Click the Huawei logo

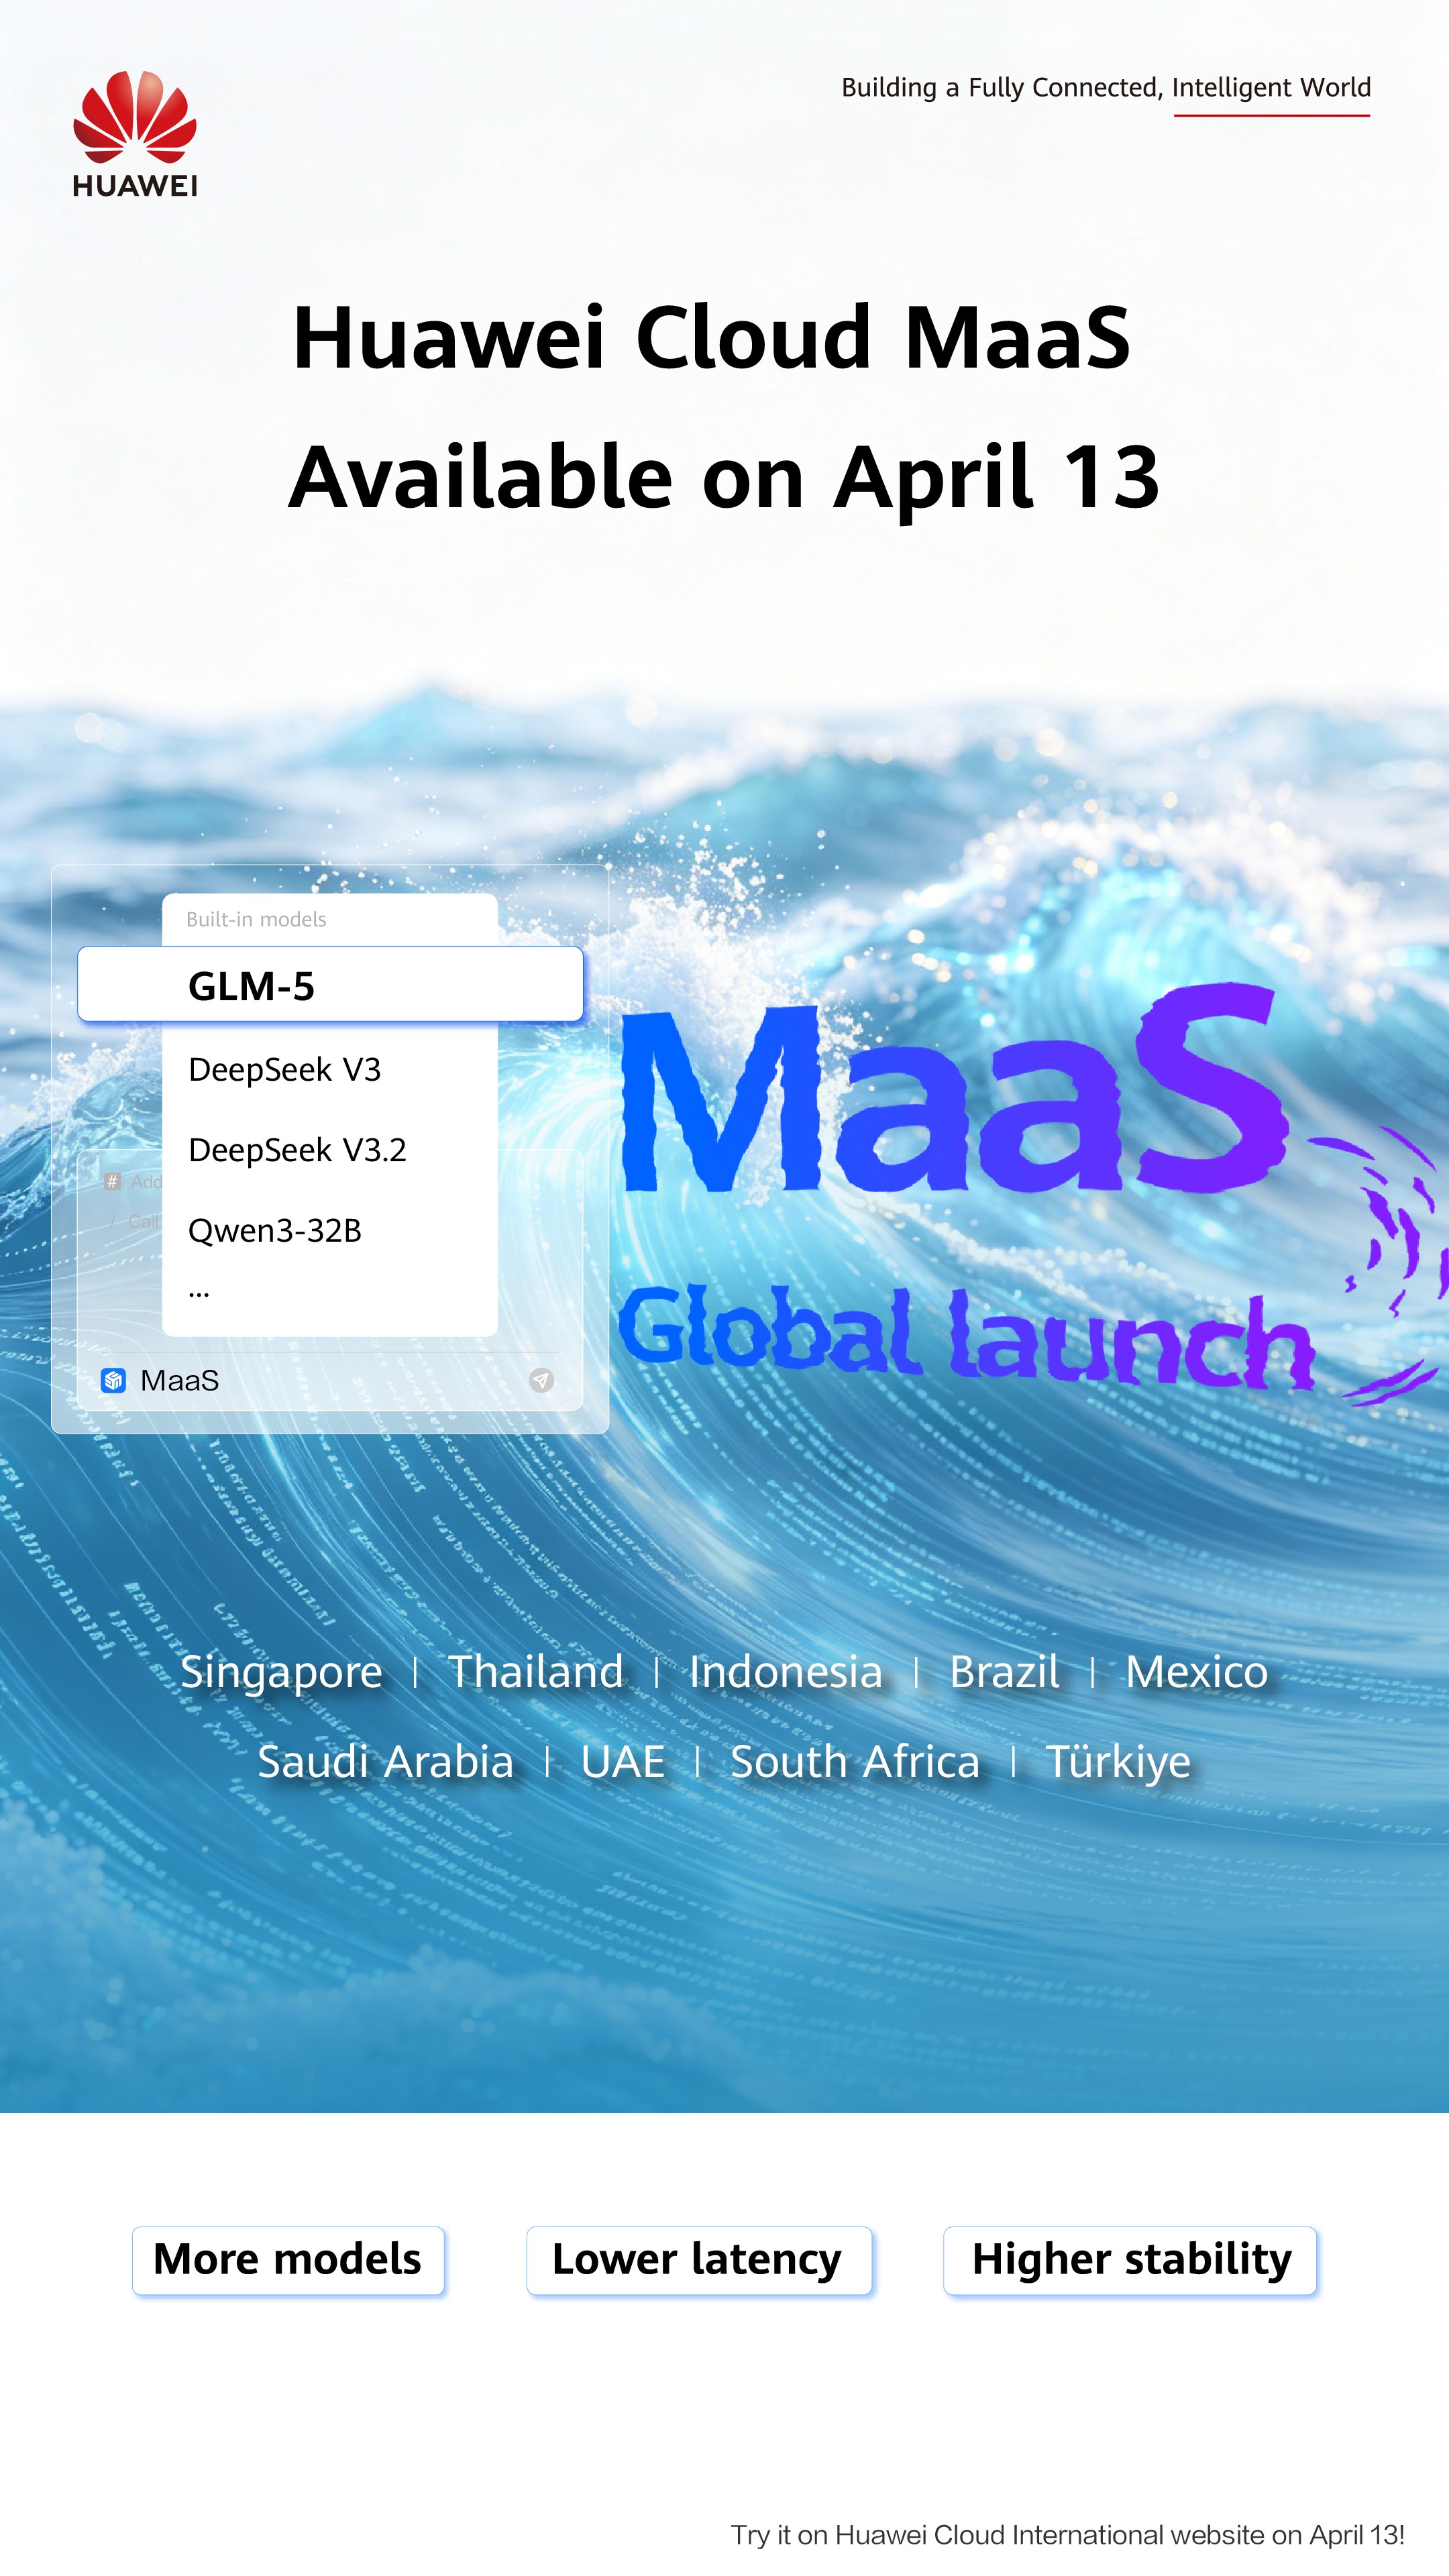pos(135,133)
